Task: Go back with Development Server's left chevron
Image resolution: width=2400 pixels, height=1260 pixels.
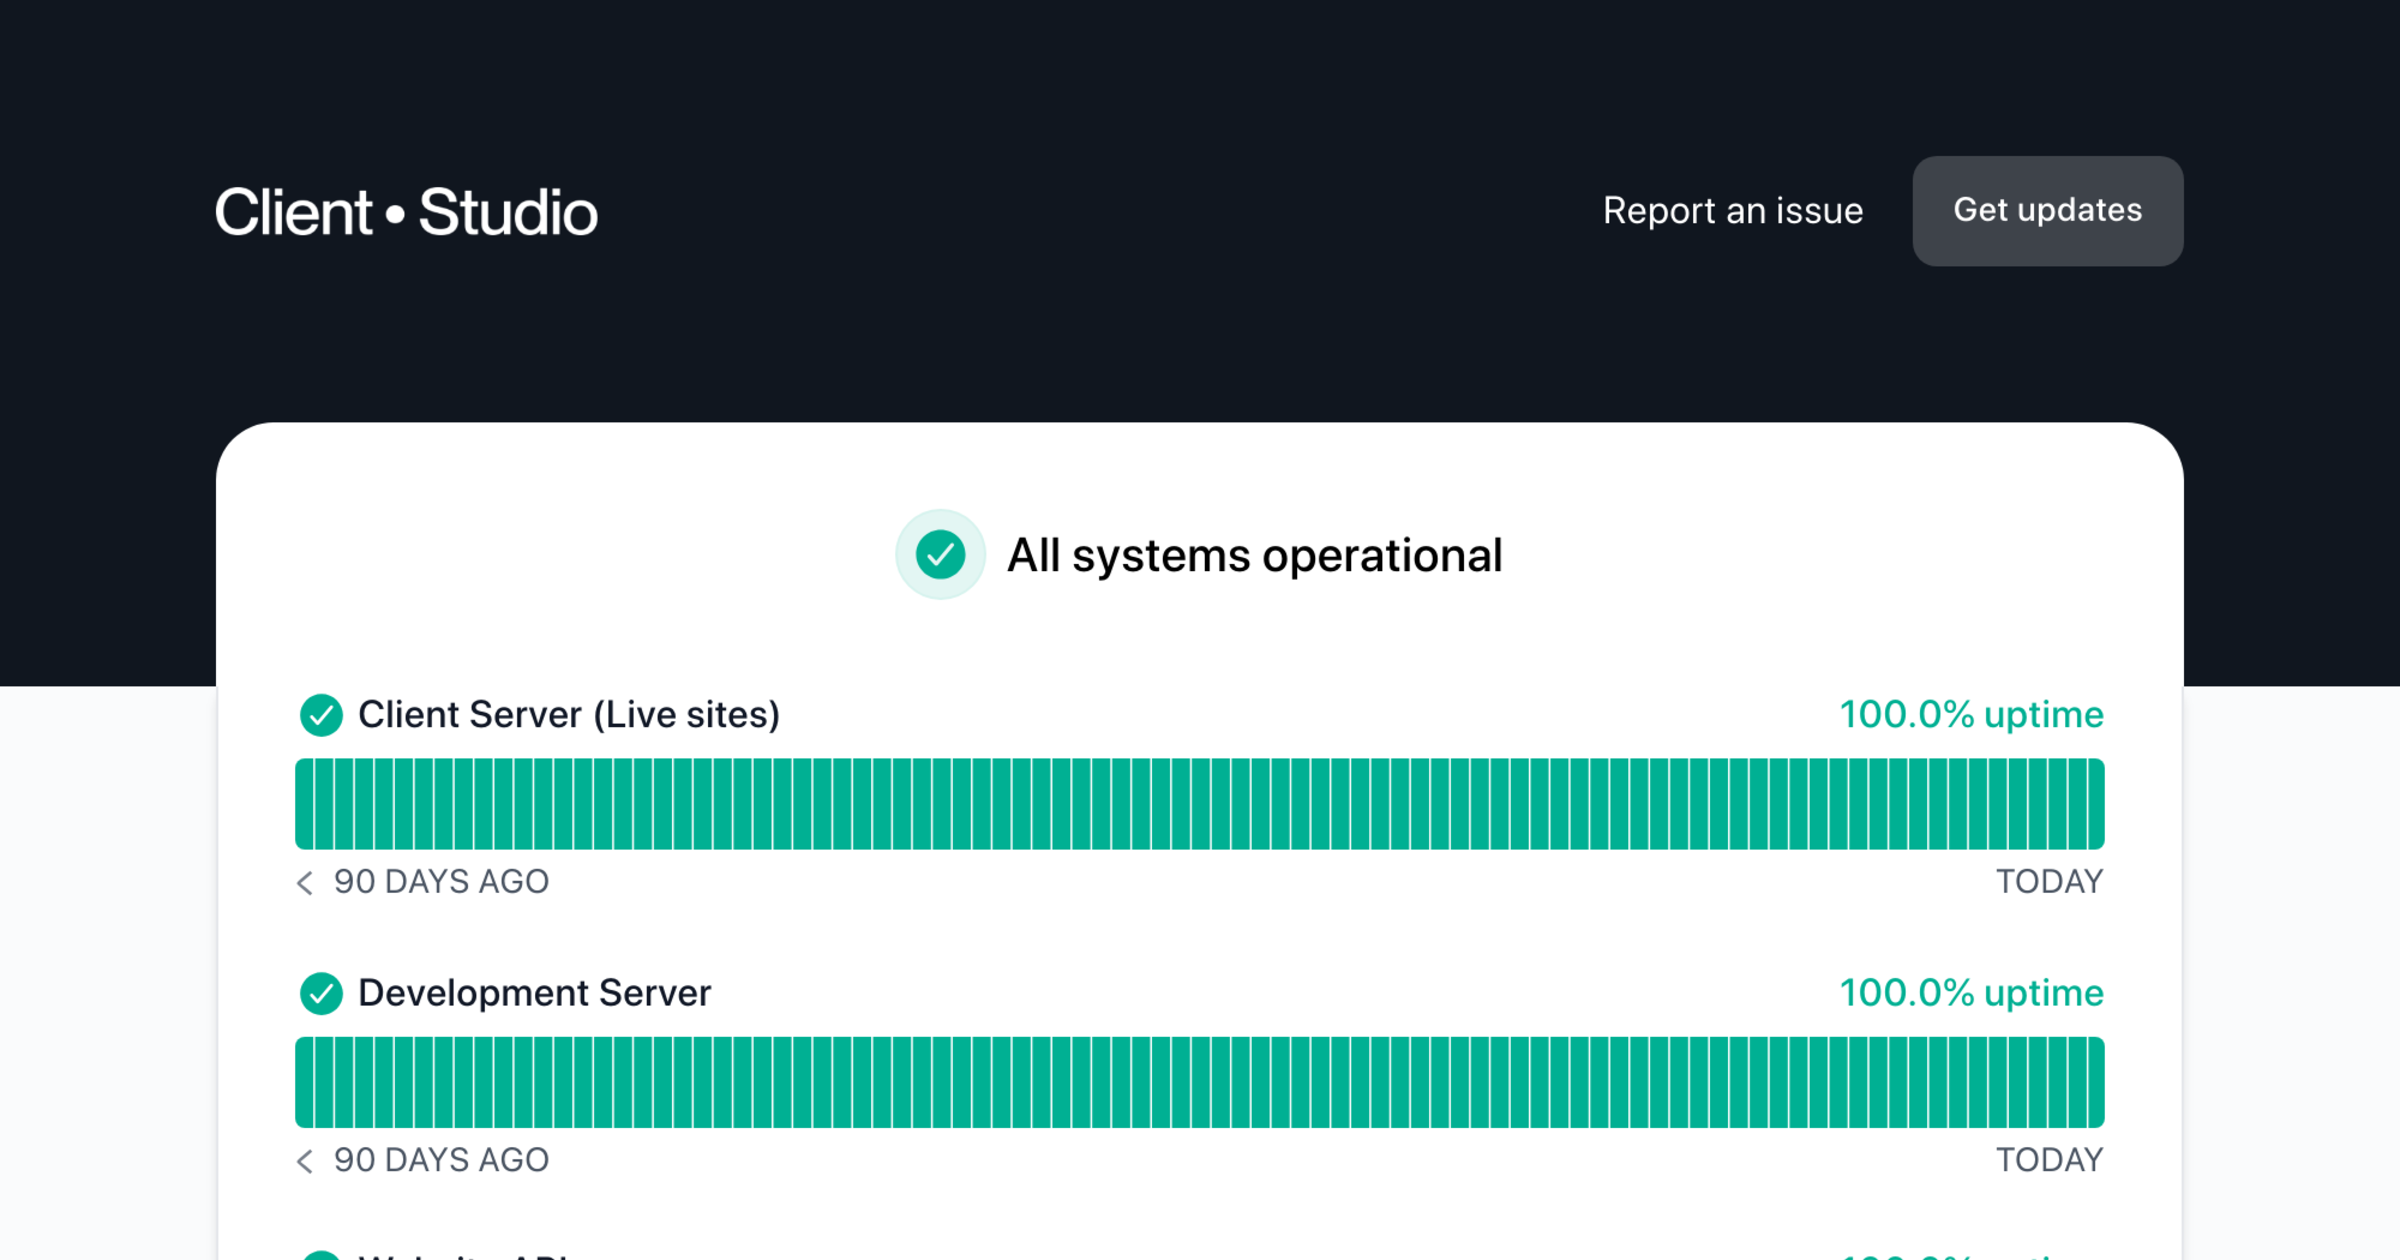Action: click(x=305, y=1160)
